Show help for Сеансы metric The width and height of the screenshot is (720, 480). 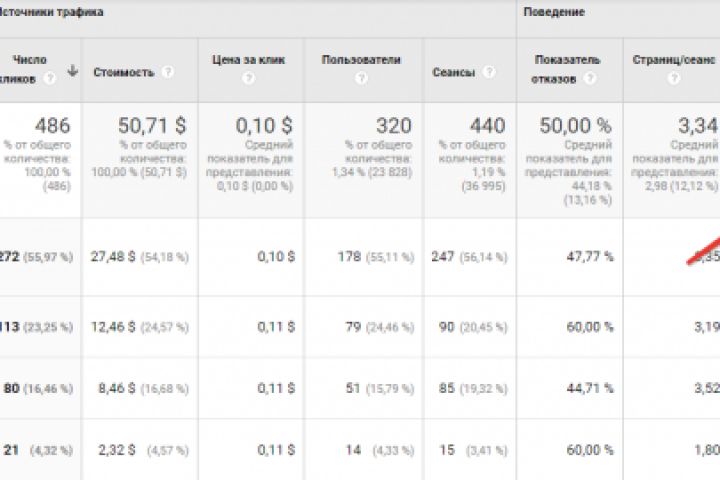click(489, 72)
